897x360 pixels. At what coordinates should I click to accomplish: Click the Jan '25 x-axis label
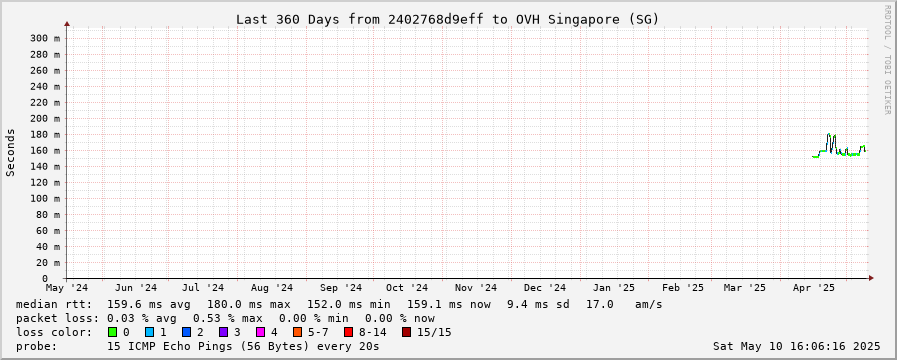click(613, 288)
